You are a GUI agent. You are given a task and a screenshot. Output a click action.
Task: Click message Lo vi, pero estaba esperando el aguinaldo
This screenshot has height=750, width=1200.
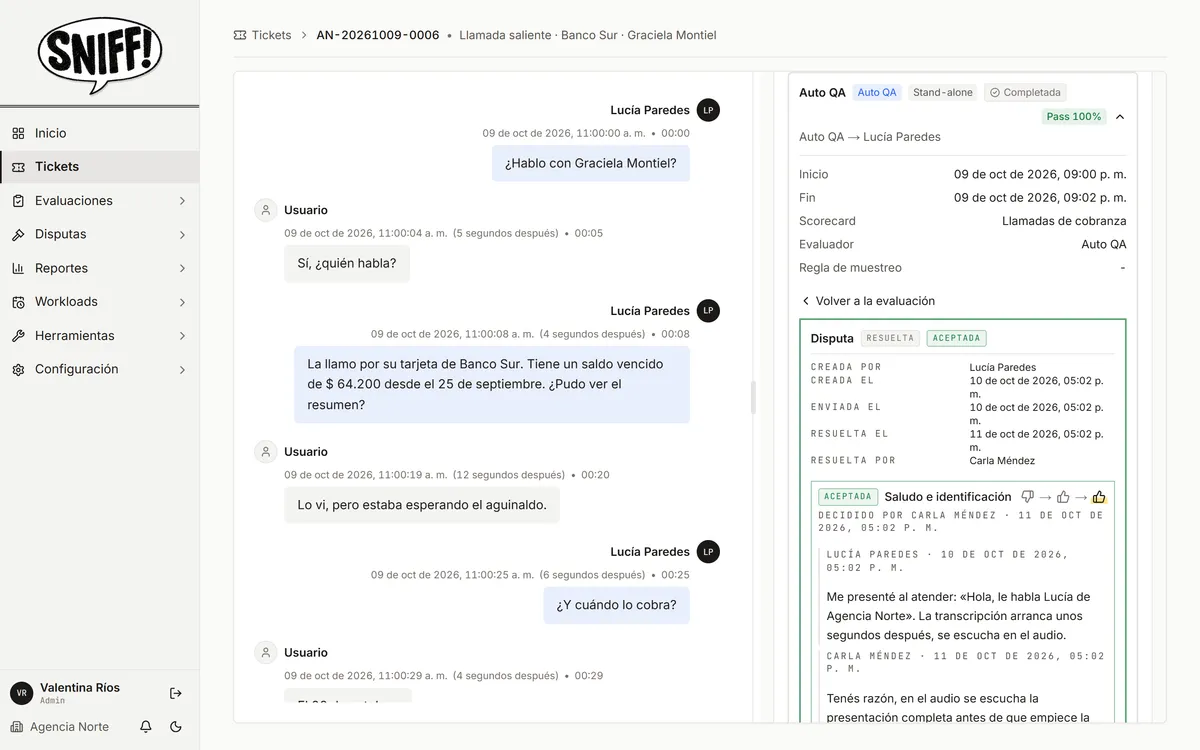pos(422,505)
